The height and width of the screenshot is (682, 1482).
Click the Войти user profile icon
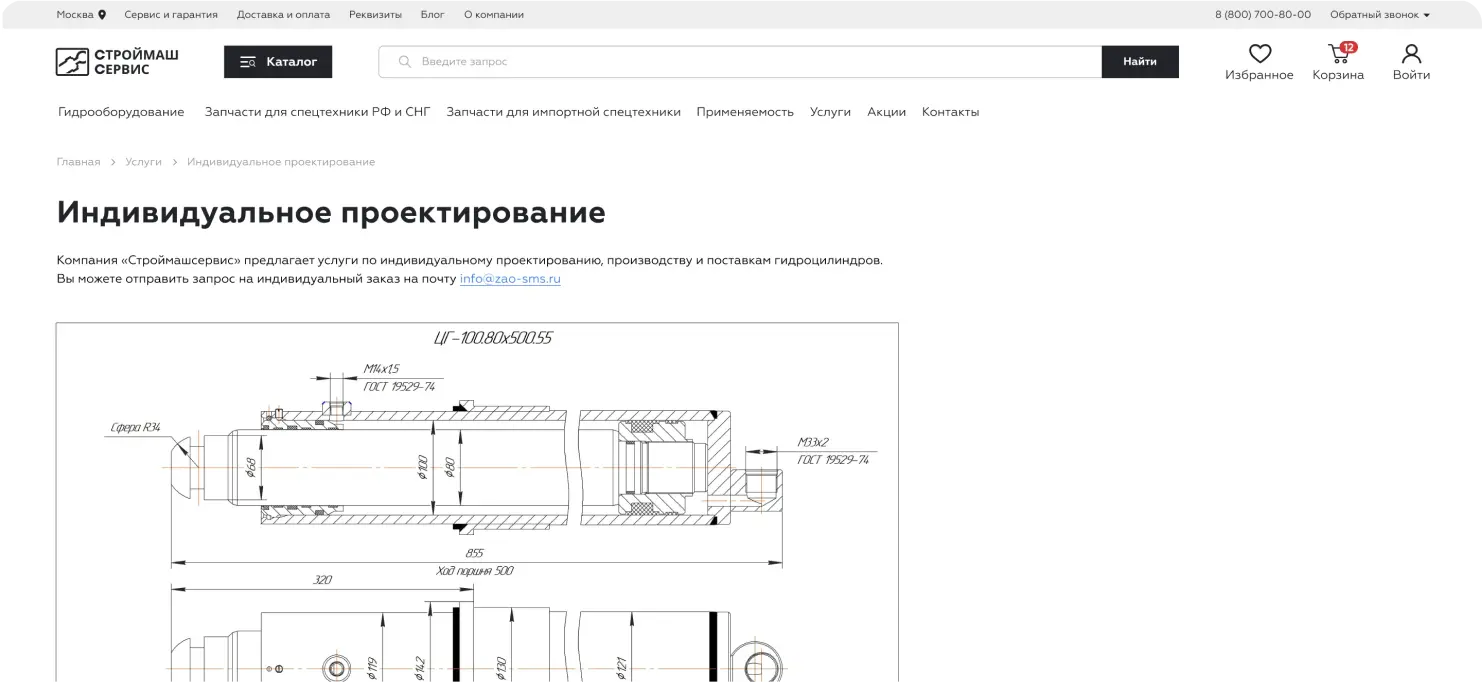1410,54
